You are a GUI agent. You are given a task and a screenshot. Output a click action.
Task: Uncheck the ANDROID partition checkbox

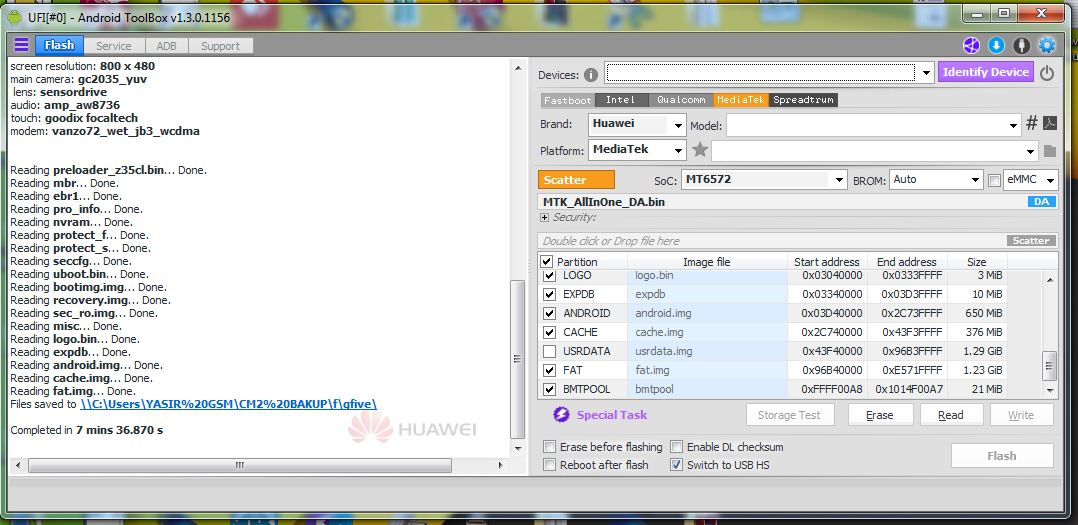[x=549, y=313]
